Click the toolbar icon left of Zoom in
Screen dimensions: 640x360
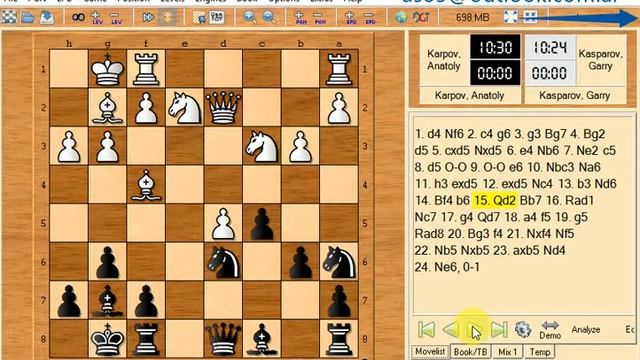tap(217, 17)
